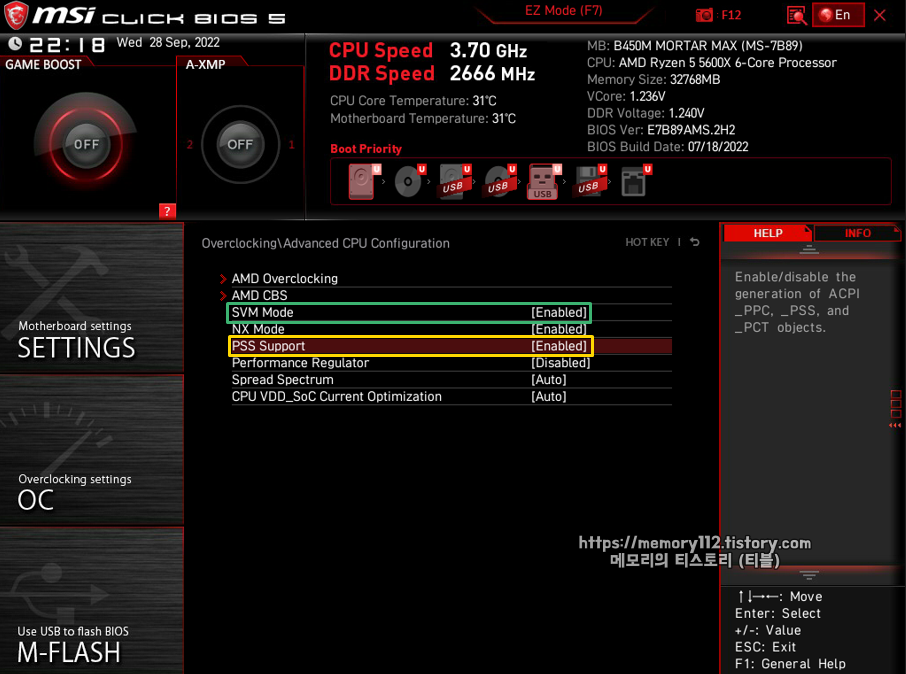Open the OC overclocking settings panel

pyautogui.click(x=92, y=450)
